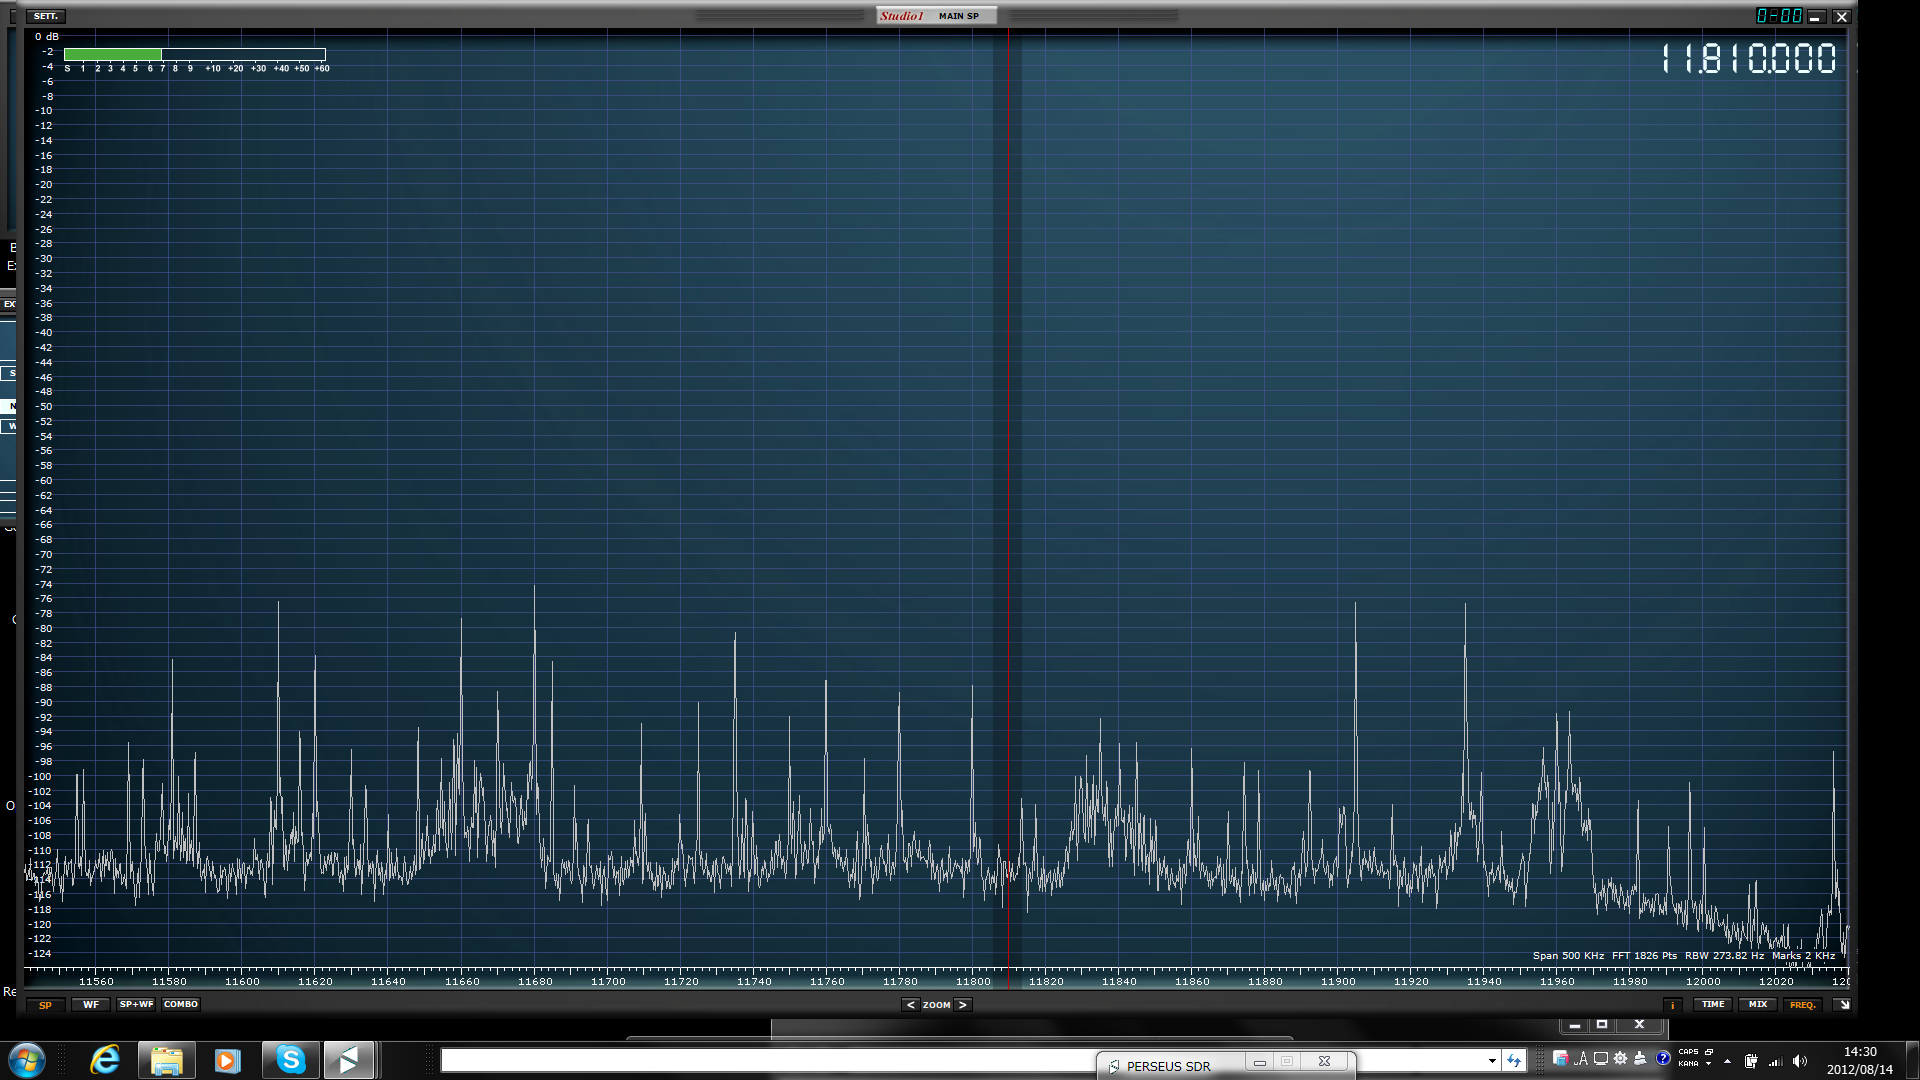
Task: Launch Internet Explorer from the taskbar
Action: pos(105,1060)
